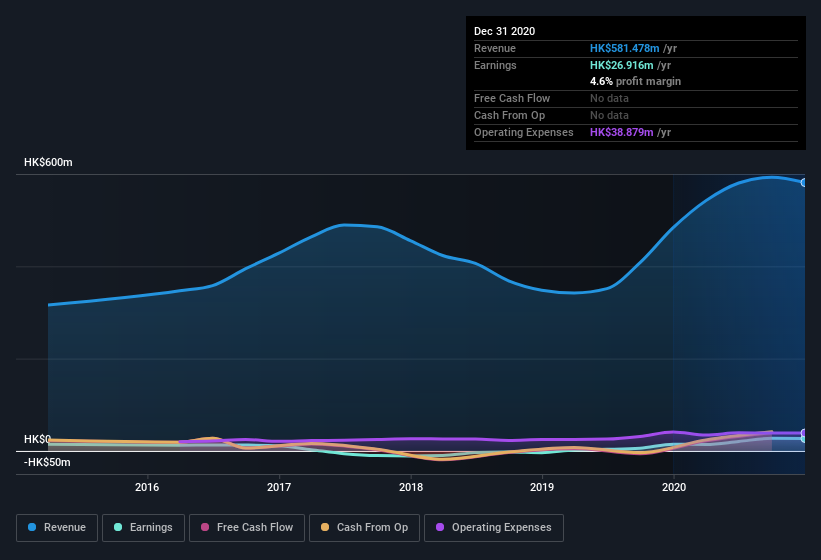Select the 2020 x-axis label
The height and width of the screenshot is (560, 821).
click(x=674, y=487)
